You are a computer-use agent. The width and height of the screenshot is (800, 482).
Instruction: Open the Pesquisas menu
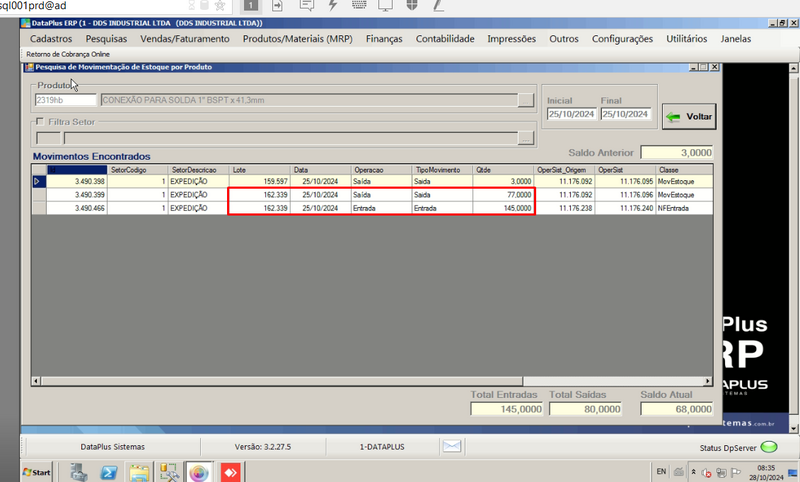(x=106, y=39)
